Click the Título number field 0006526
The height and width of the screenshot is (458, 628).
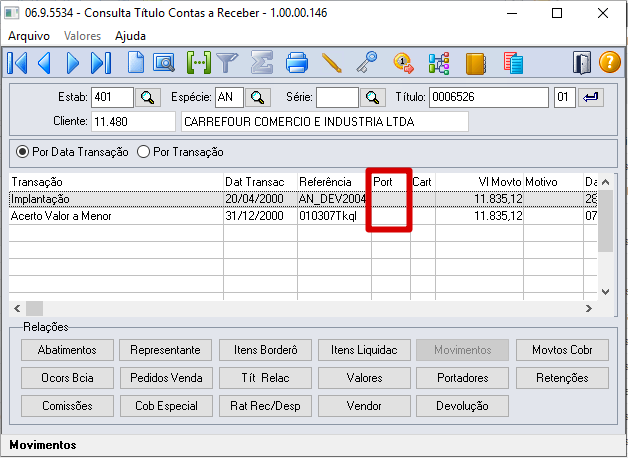489,97
